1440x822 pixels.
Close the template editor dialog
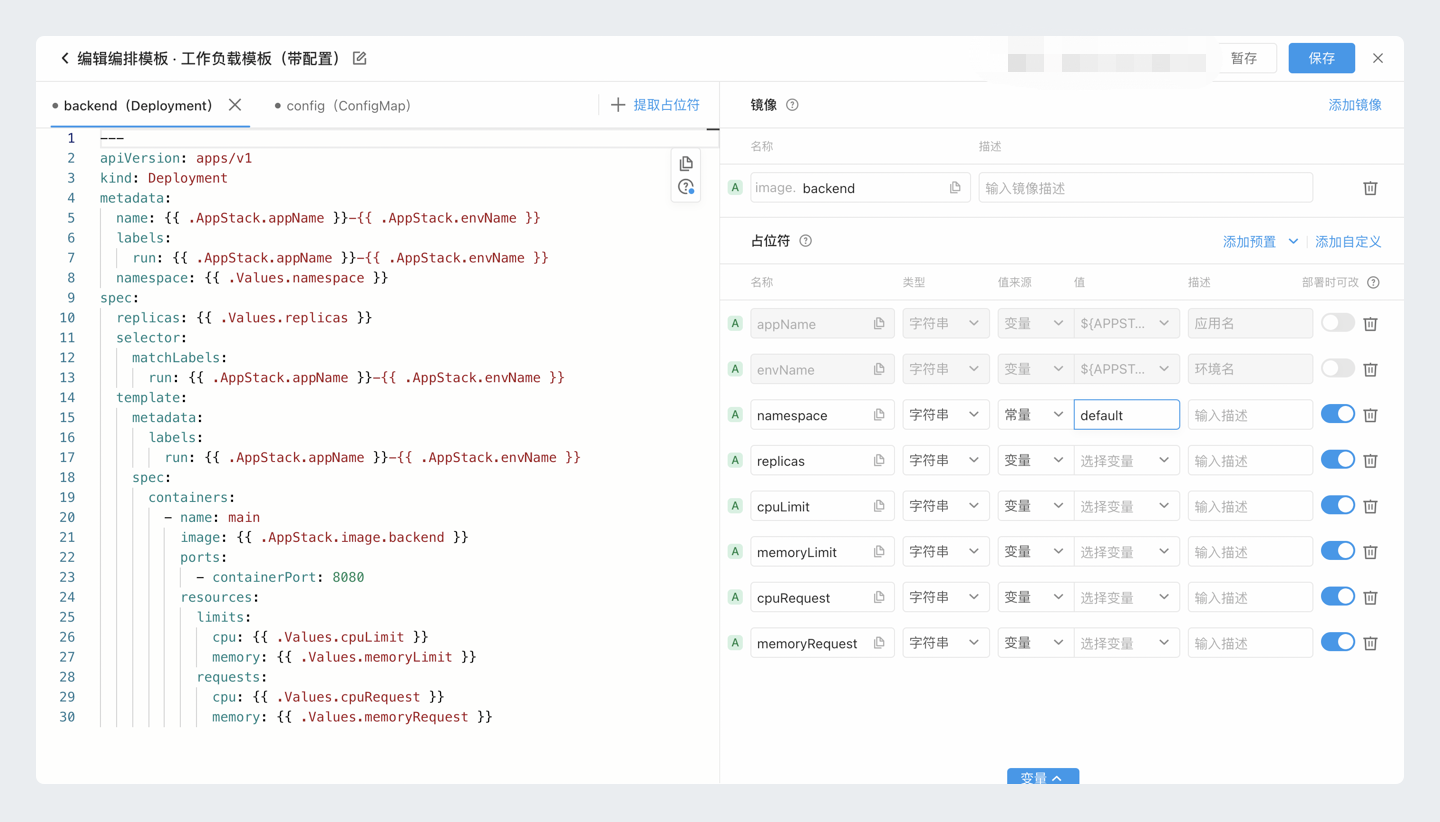pyautogui.click(x=1378, y=58)
